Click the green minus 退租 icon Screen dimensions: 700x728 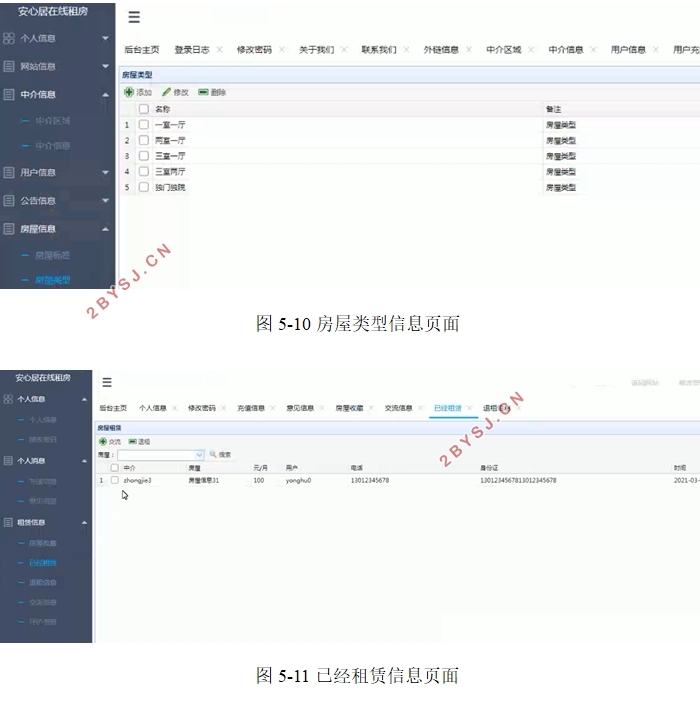[x=133, y=442]
